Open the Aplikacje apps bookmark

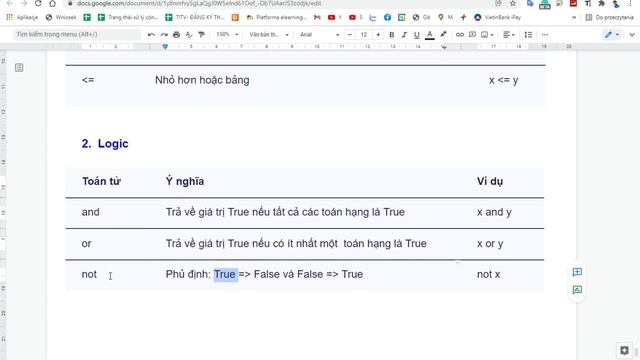[x=22, y=17]
